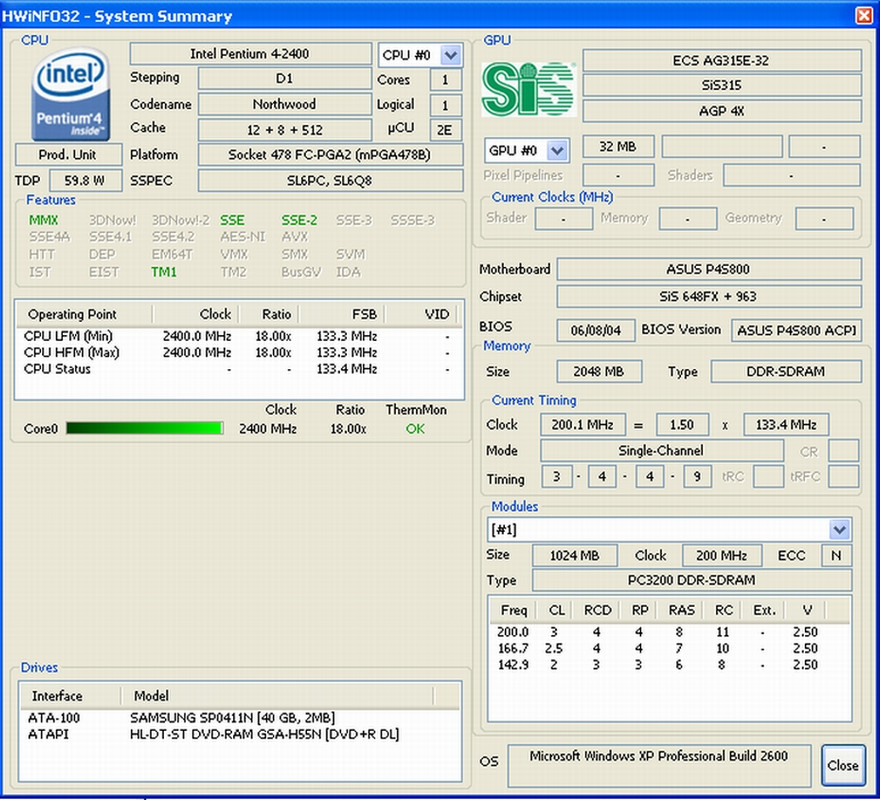Click the Freq column header in modules table

click(x=512, y=610)
